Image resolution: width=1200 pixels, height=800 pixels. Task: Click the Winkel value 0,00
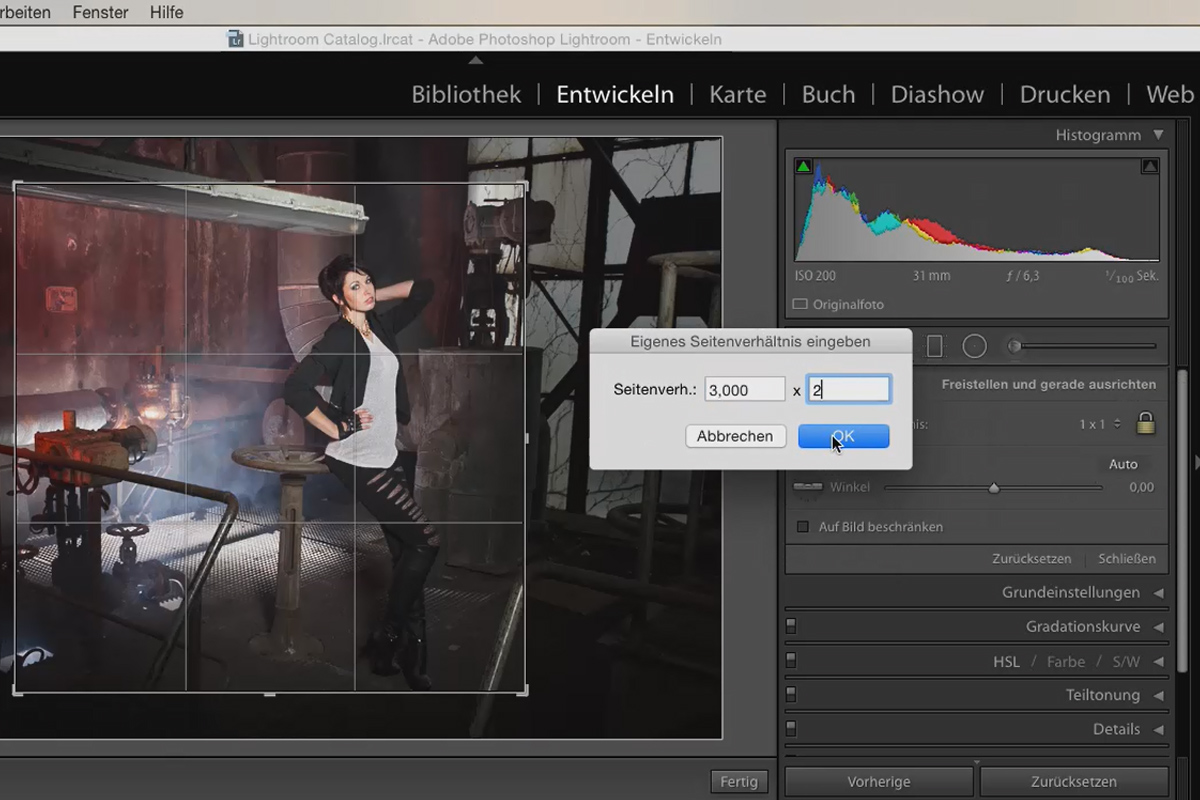tap(1141, 487)
